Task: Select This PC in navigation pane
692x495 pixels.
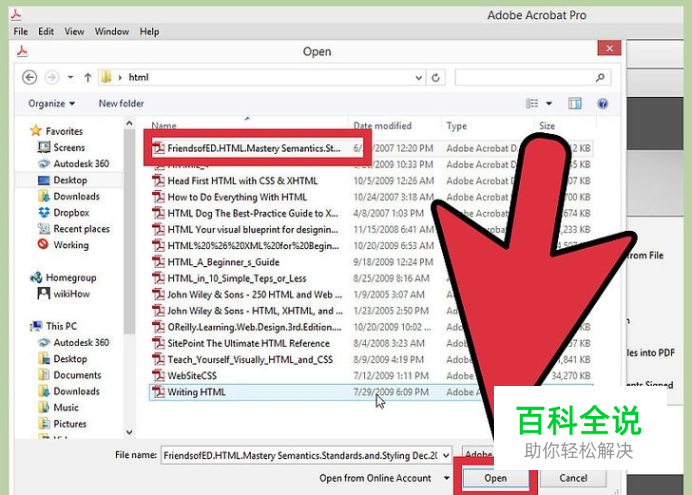Action: pyautogui.click(x=61, y=326)
